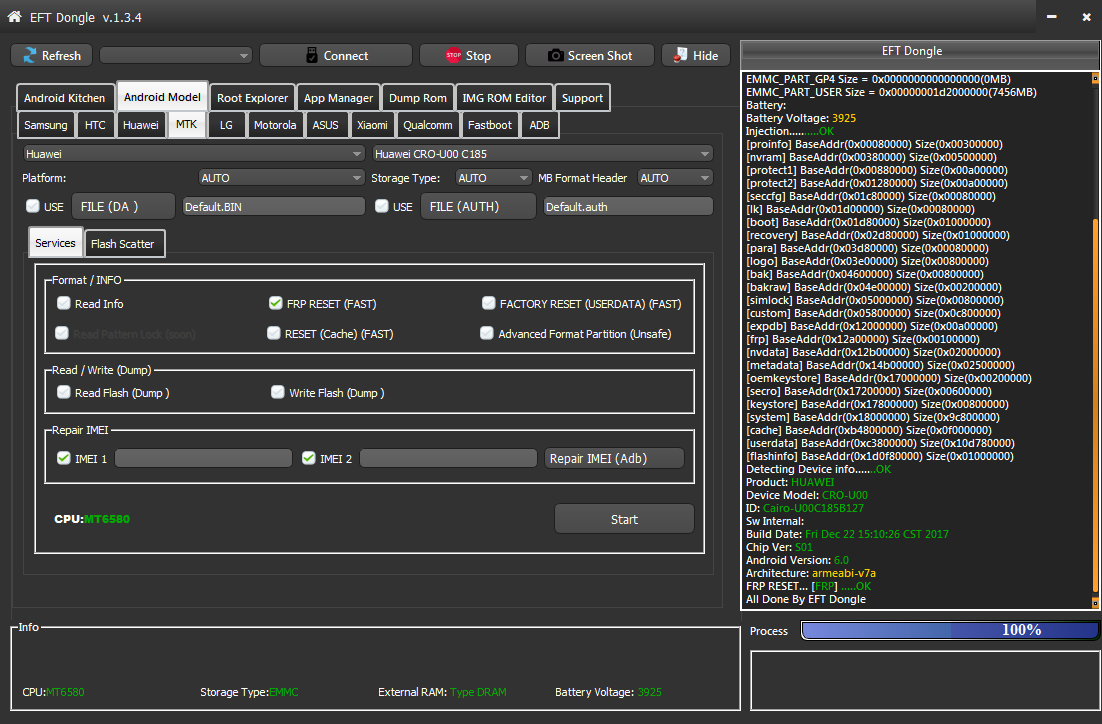Toggle the IMEI 1 checkbox

(63, 458)
